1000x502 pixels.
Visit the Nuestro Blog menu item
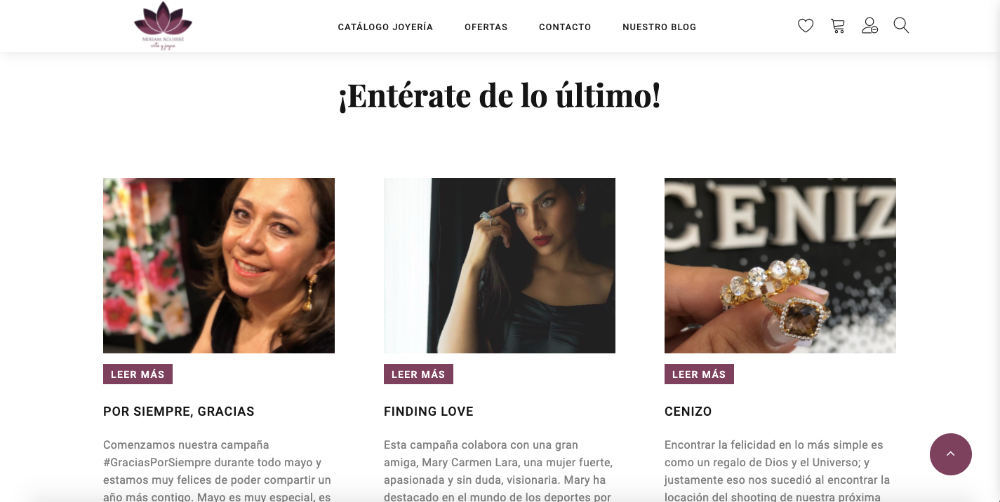(659, 27)
